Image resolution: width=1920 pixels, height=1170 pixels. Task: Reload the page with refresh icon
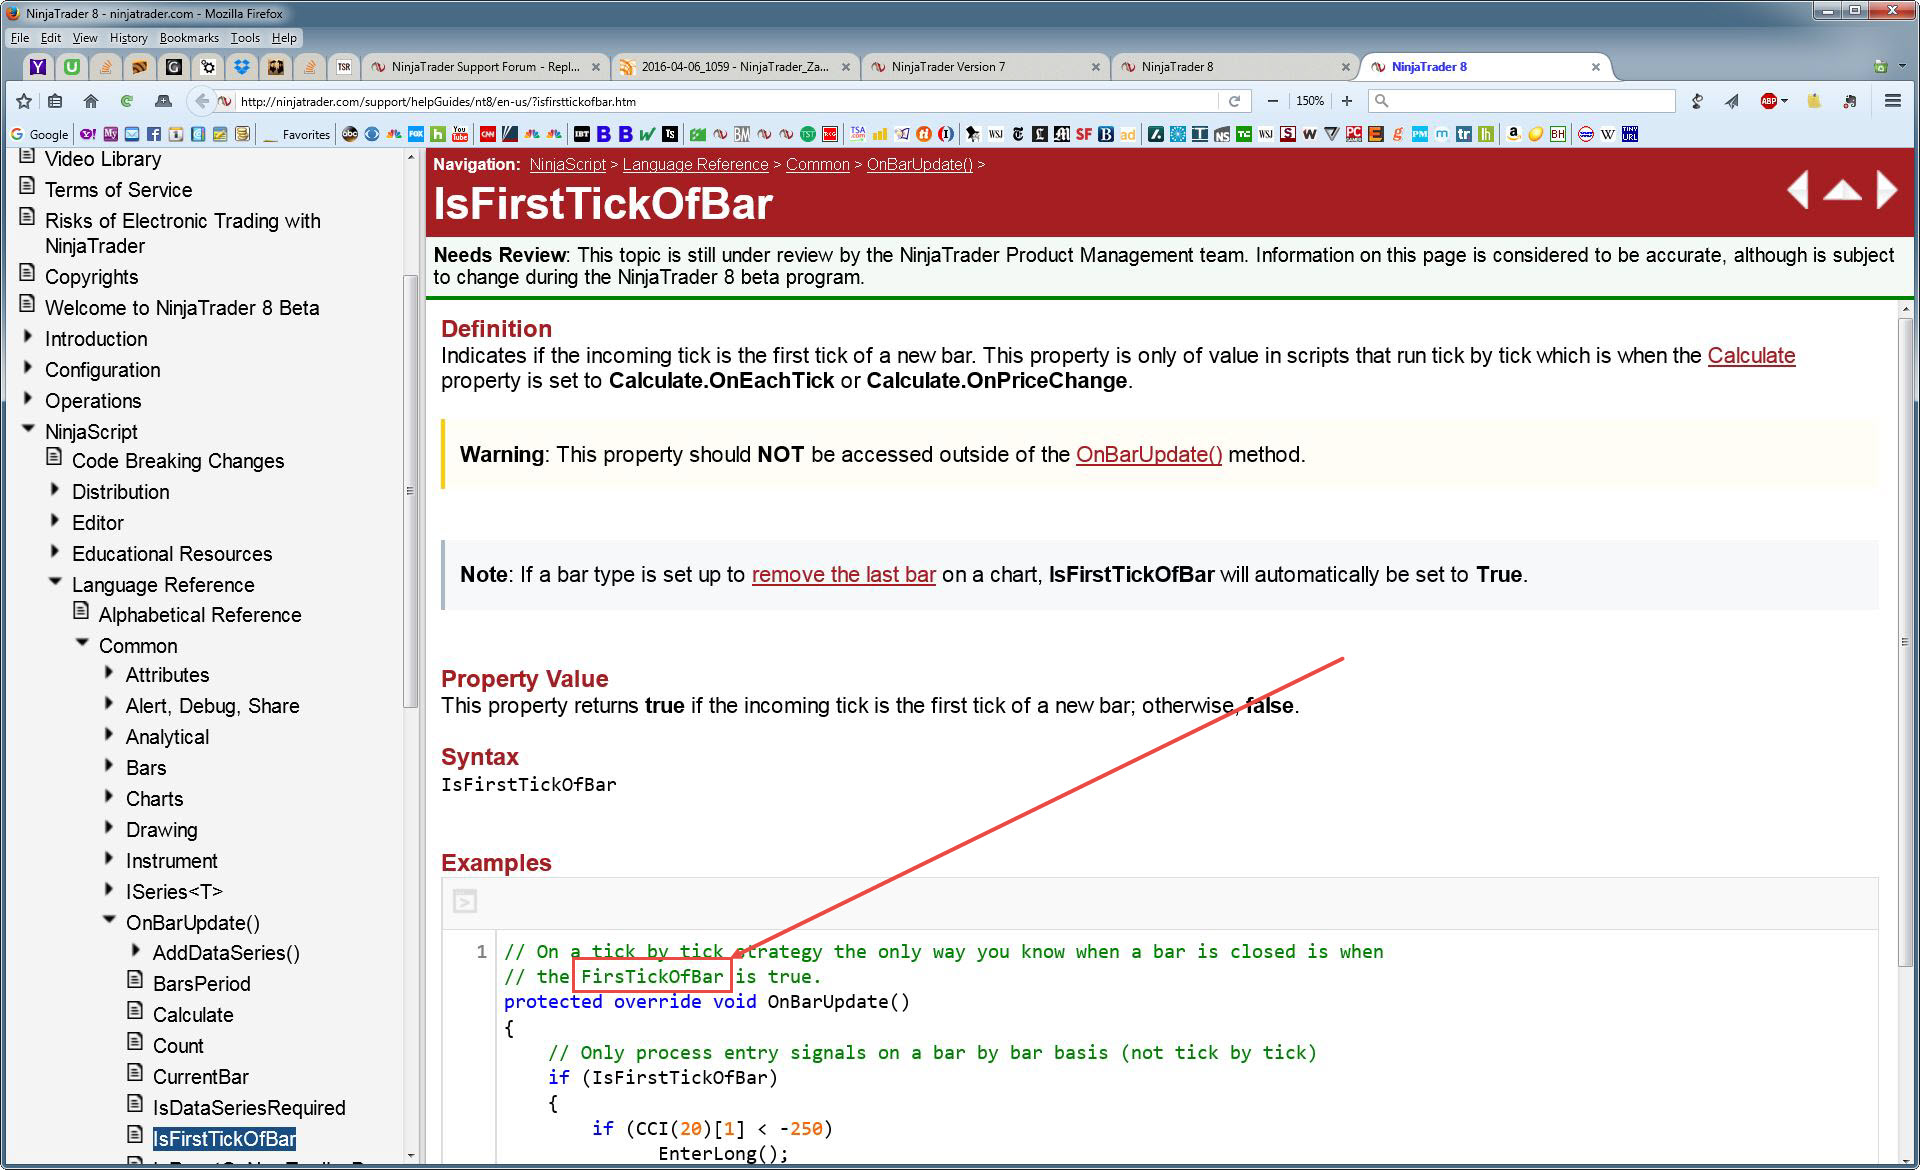1234,101
